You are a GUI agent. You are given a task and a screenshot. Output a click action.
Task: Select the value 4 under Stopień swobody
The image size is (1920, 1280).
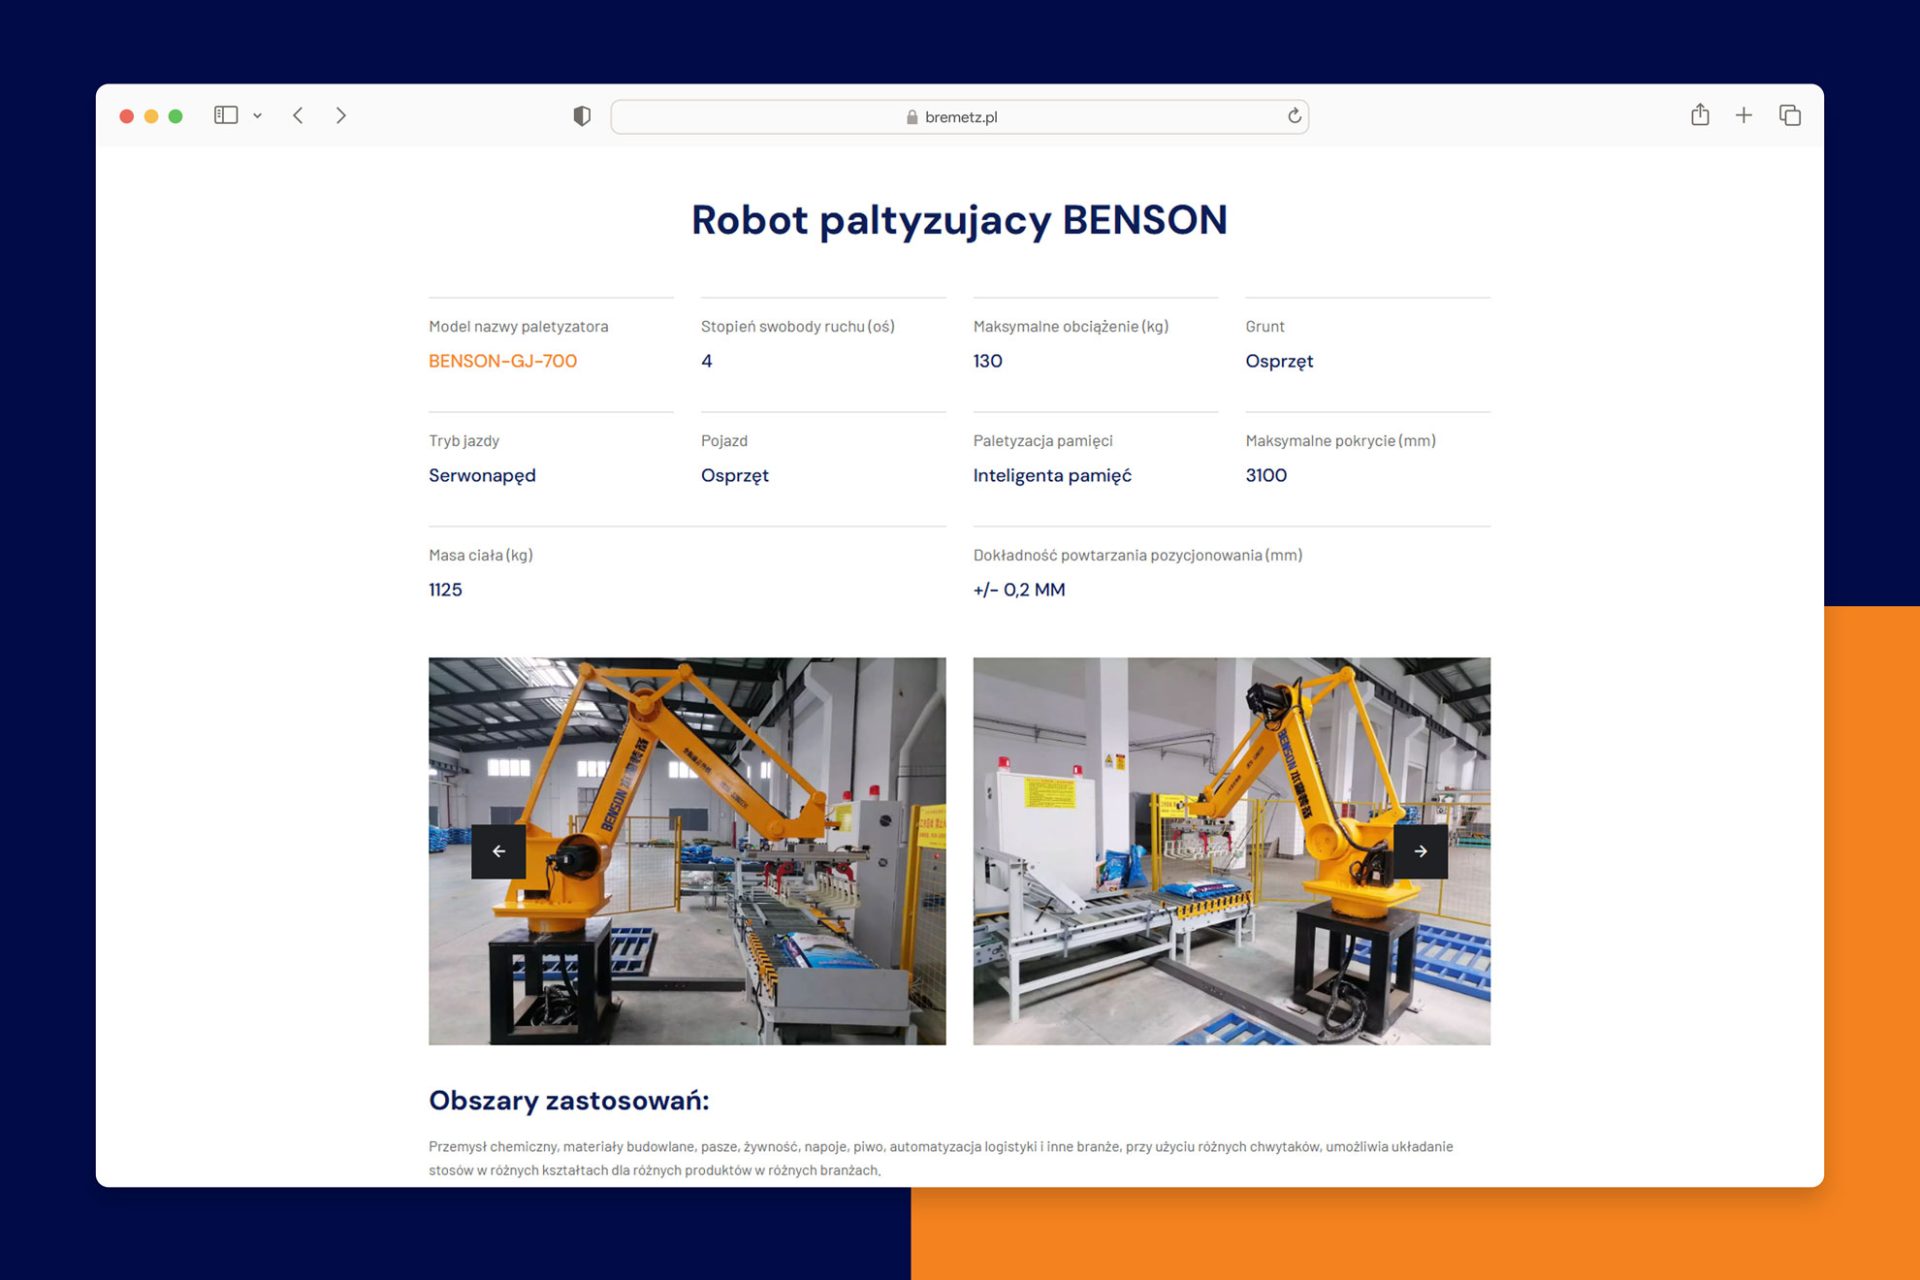click(x=707, y=361)
